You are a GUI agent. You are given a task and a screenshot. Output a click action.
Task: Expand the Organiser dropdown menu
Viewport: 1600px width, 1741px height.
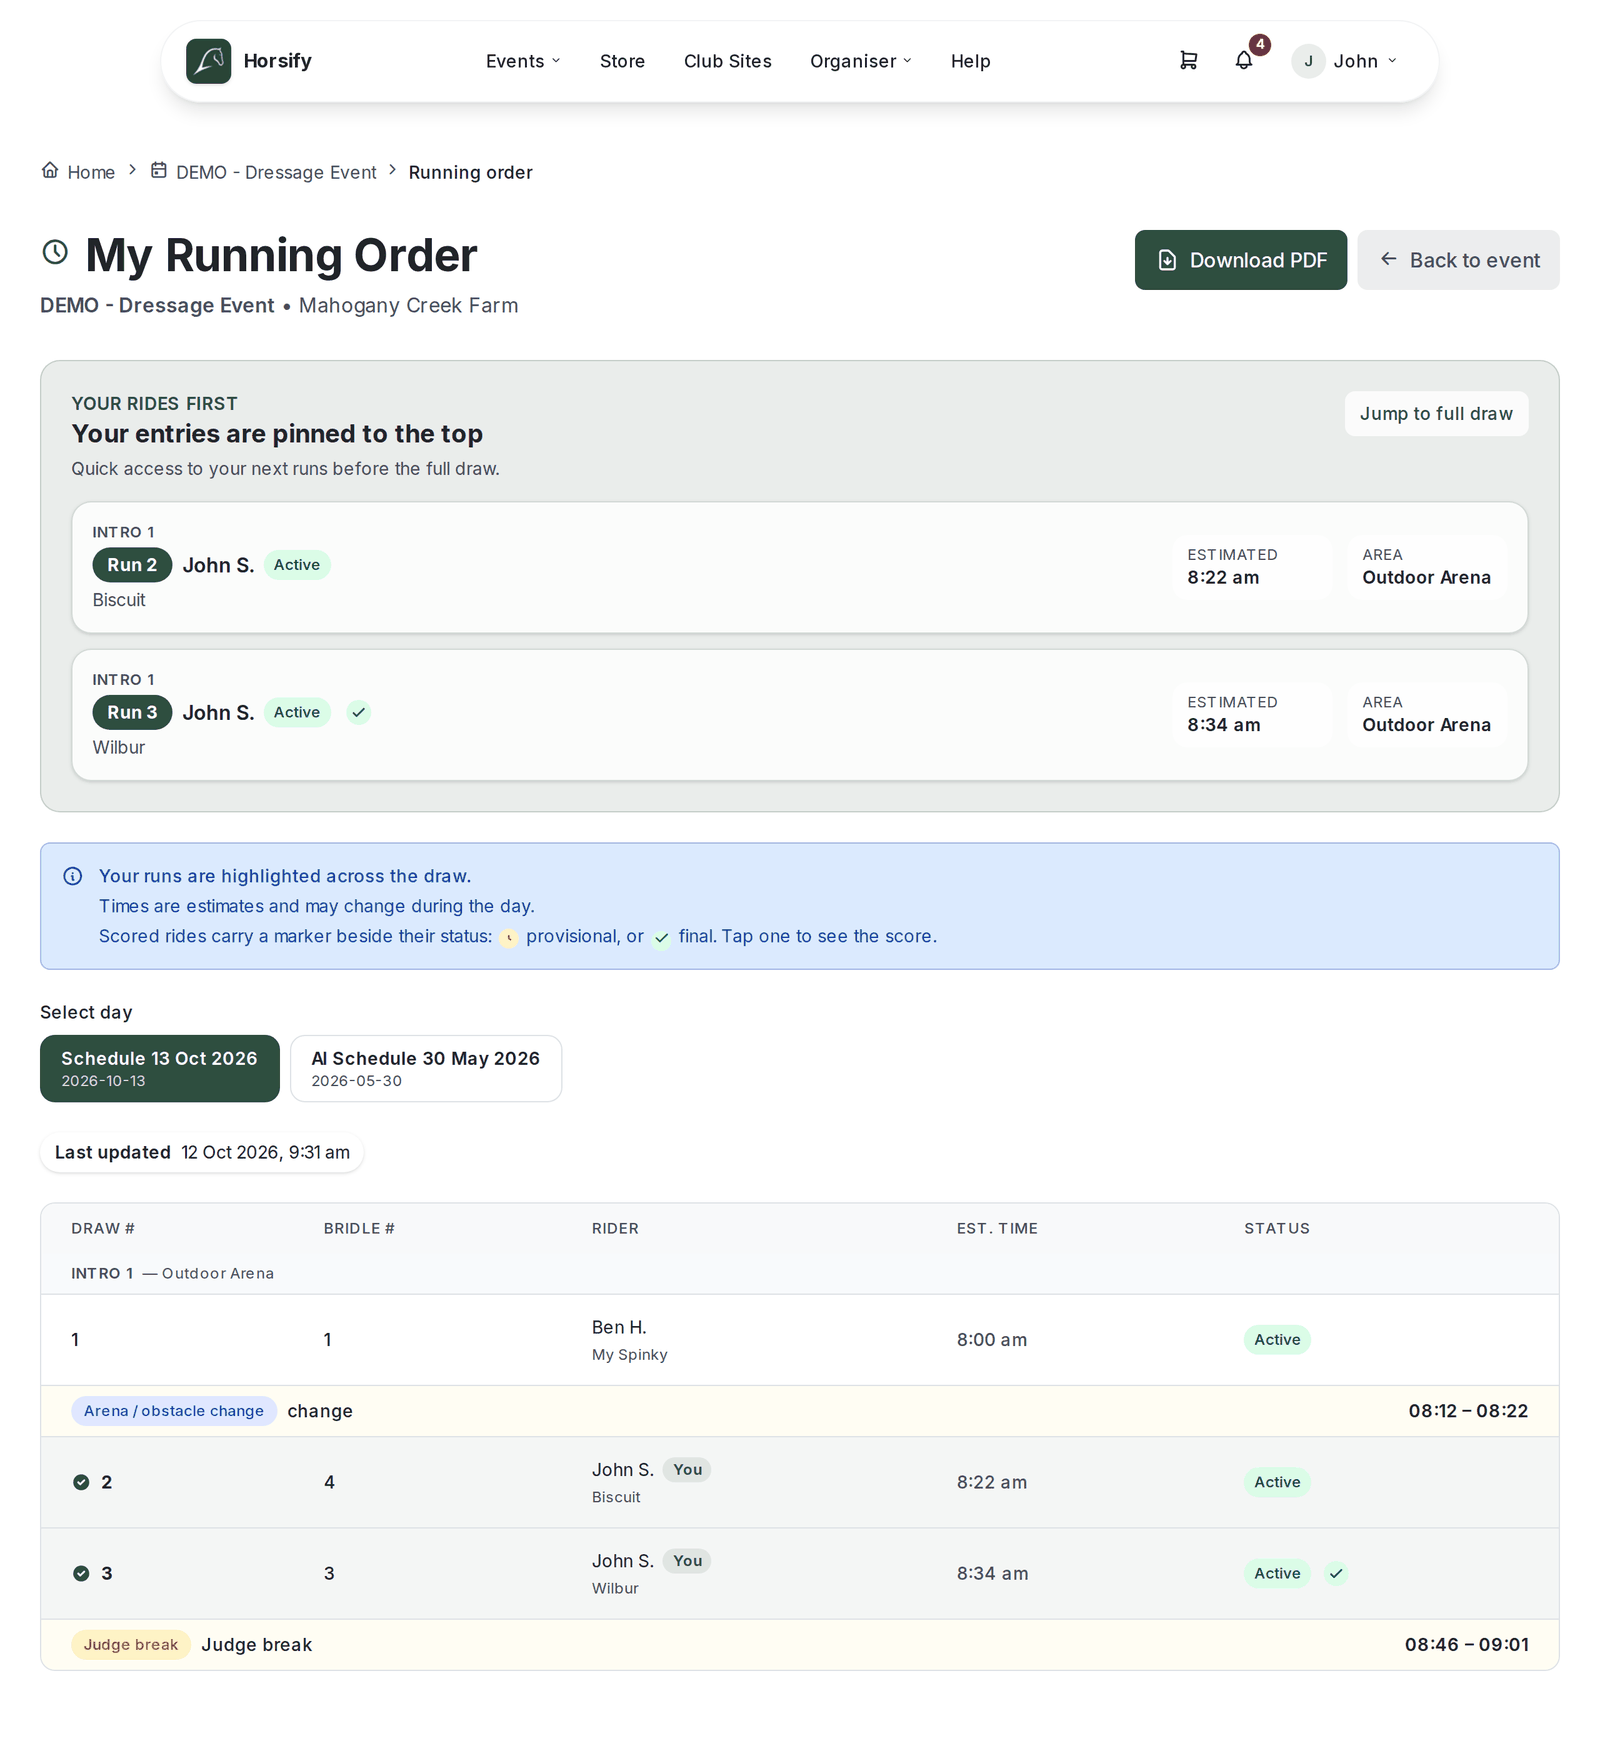[x=861, y=61]
